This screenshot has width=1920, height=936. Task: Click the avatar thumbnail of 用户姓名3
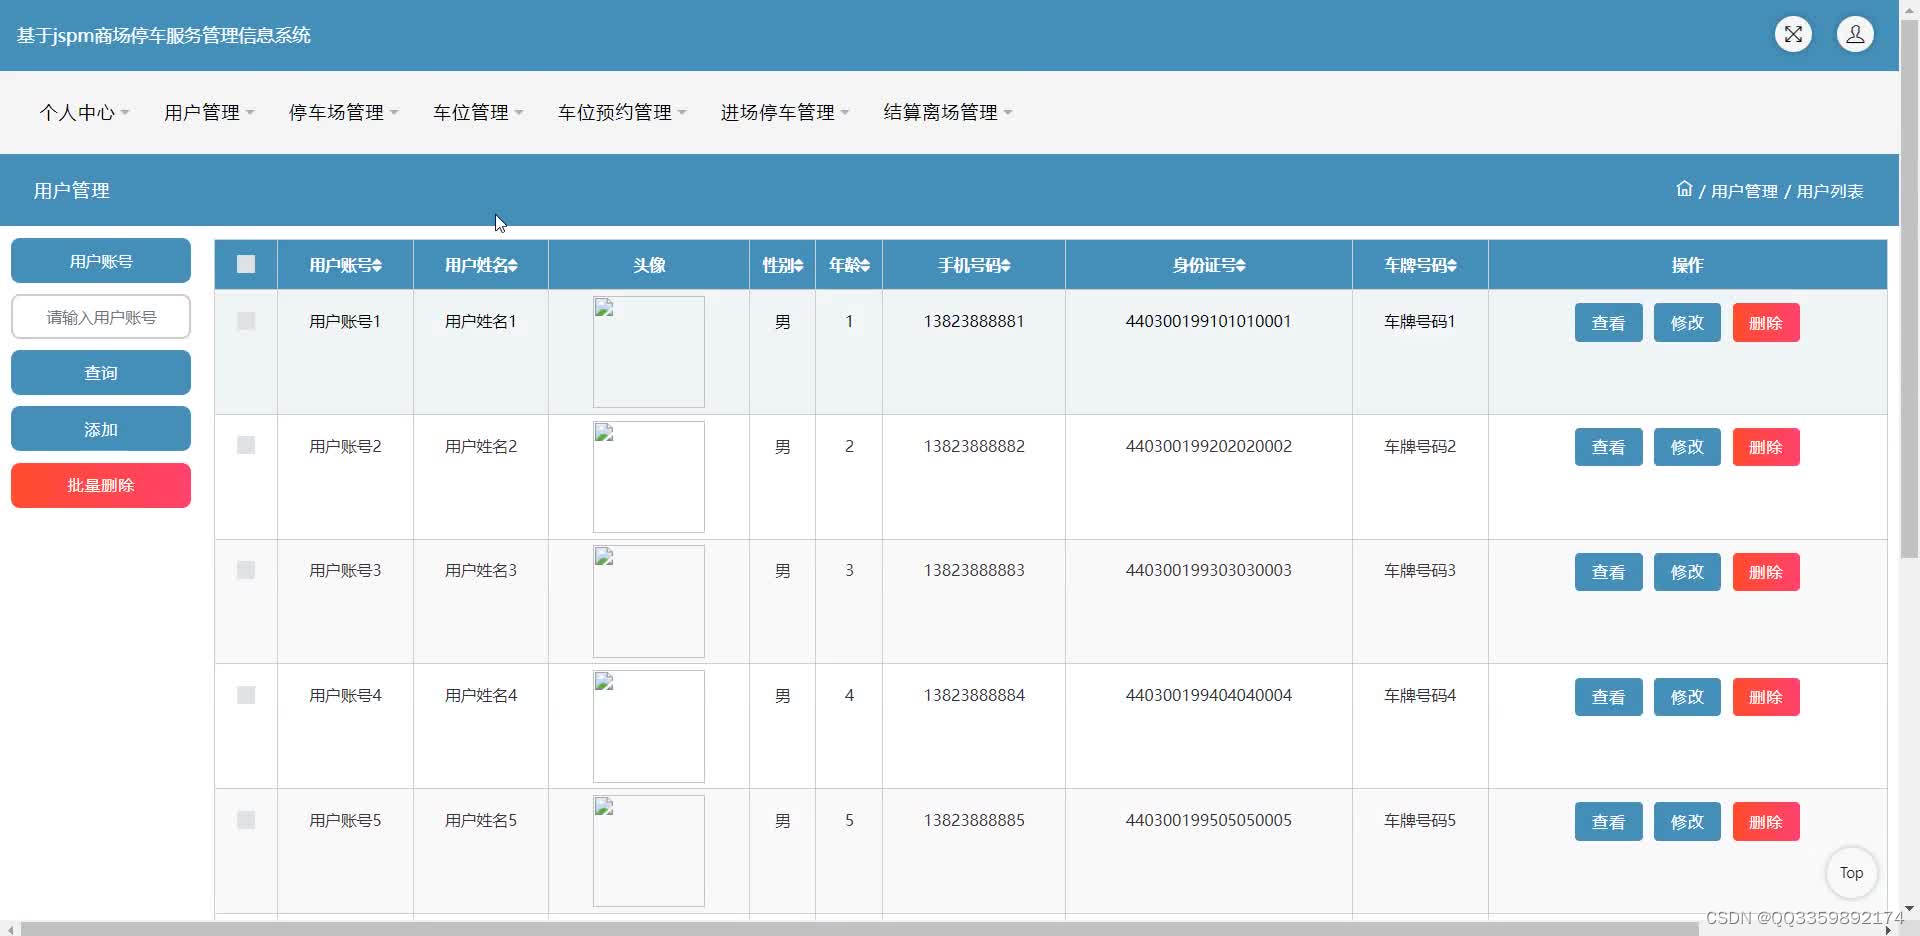pyautogui.click(x=649, y=601)
